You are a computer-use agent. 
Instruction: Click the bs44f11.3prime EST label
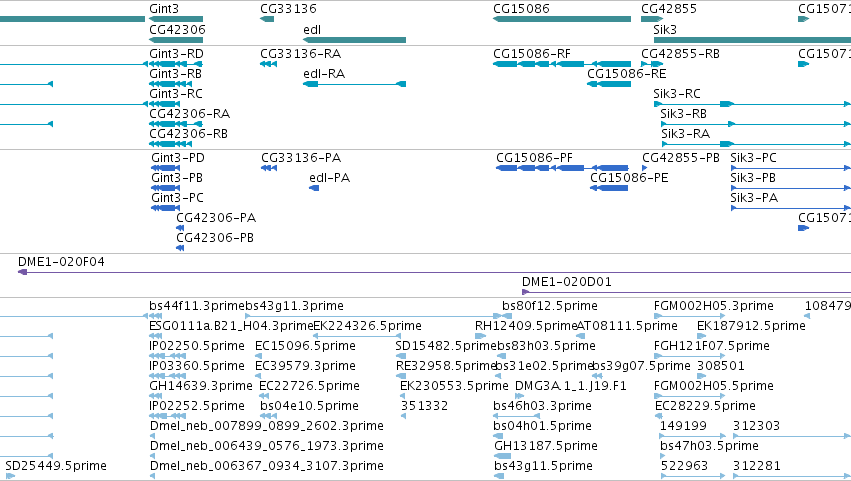tap(197, 306)
